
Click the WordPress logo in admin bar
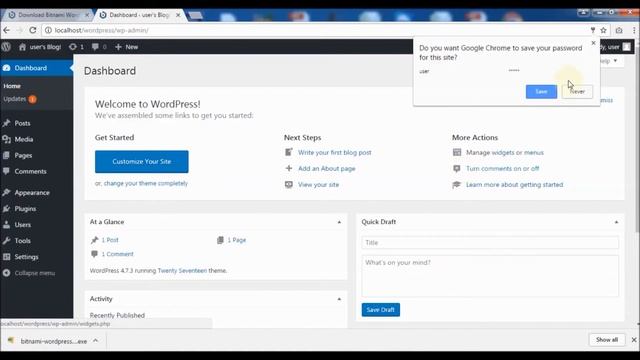[6, 47]
